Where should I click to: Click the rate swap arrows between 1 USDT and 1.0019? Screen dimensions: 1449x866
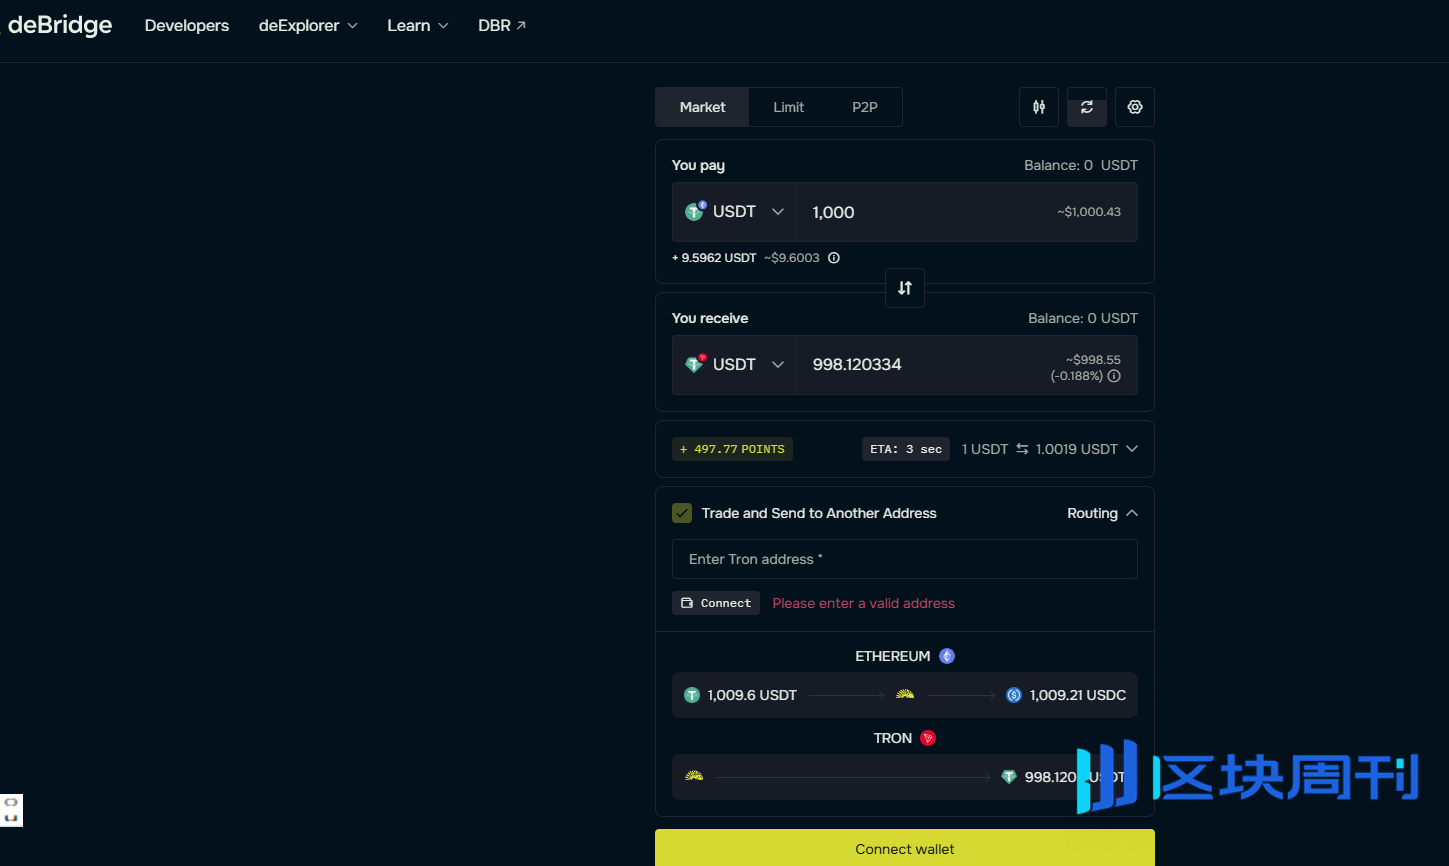point(1022,449)
